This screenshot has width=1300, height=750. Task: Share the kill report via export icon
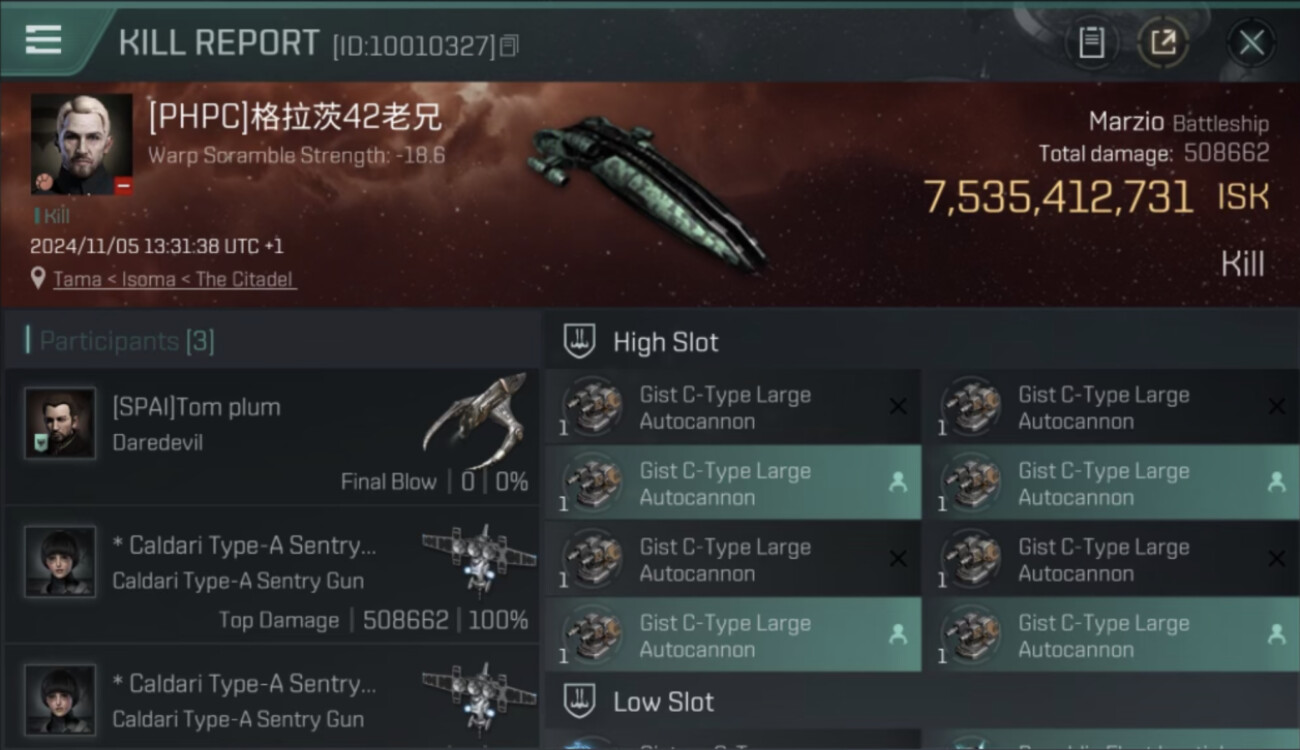click(1163, 43)
